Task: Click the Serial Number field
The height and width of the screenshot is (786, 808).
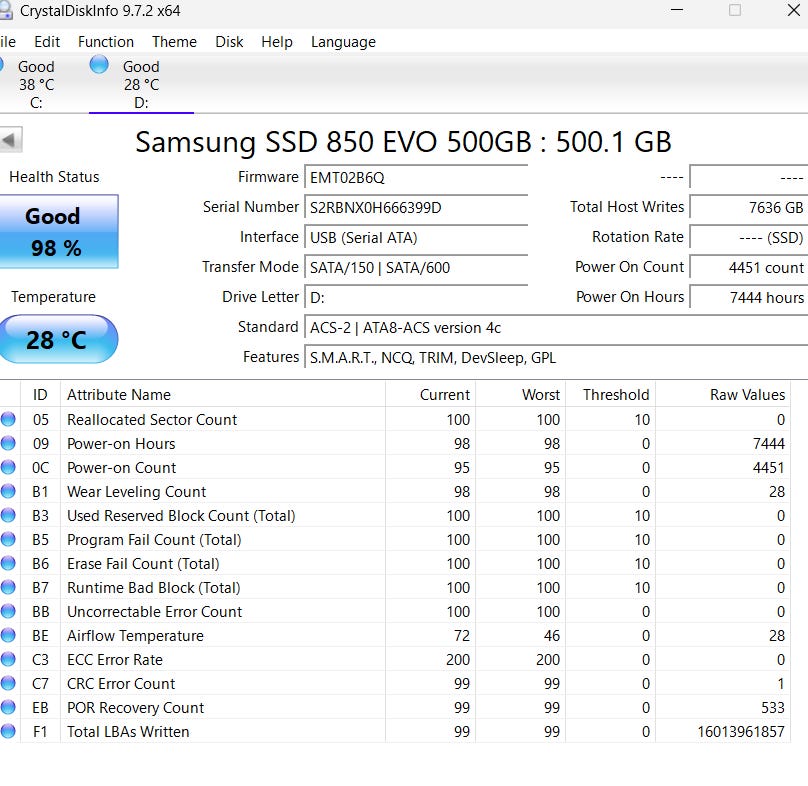Action: [x=416, y=208]
